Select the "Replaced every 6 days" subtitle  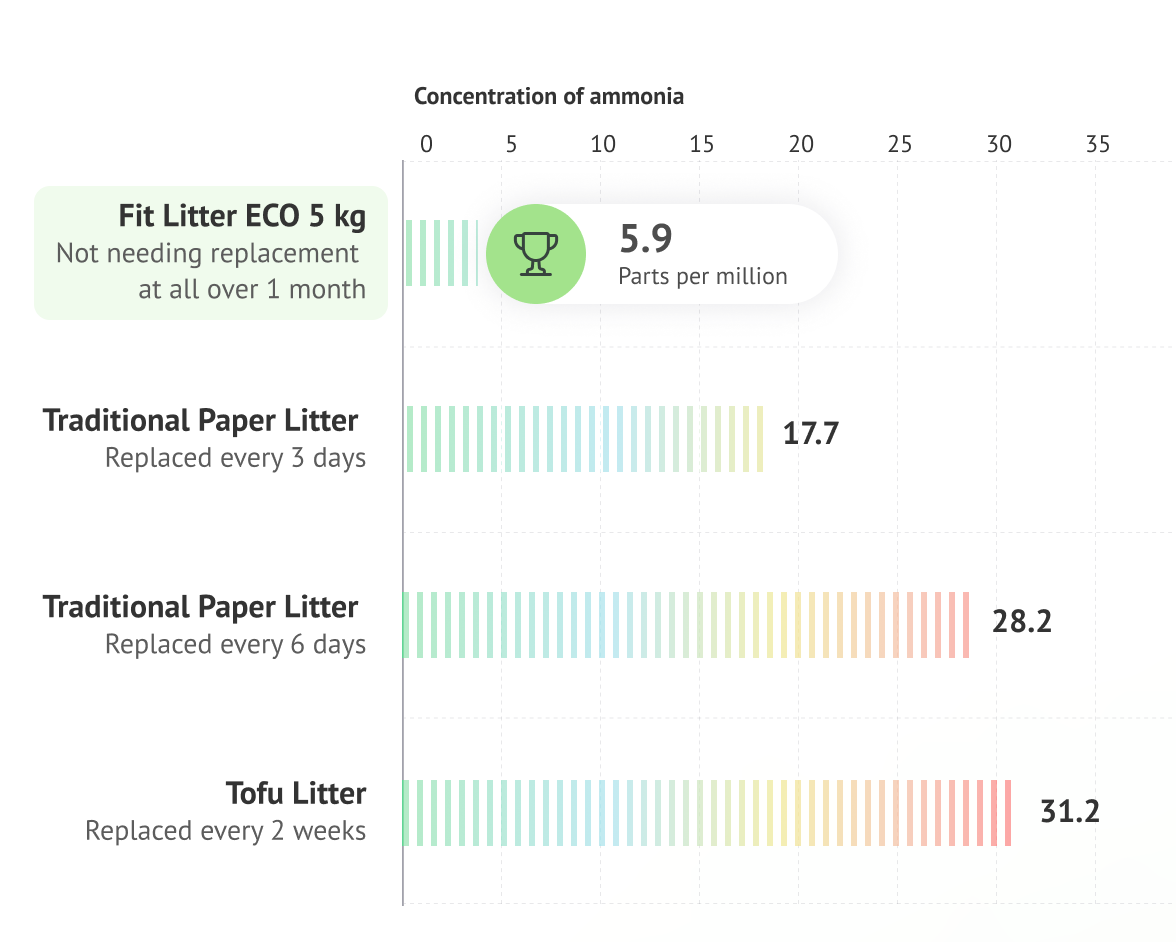click(x=235, y=645)
